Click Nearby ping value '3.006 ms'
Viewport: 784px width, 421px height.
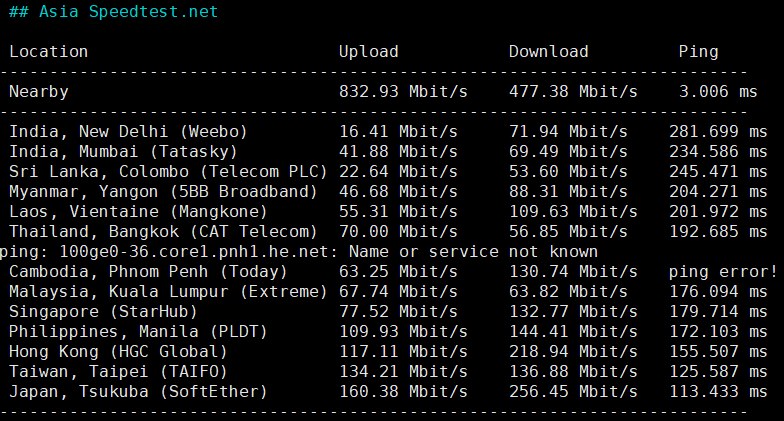coord(718,92)
